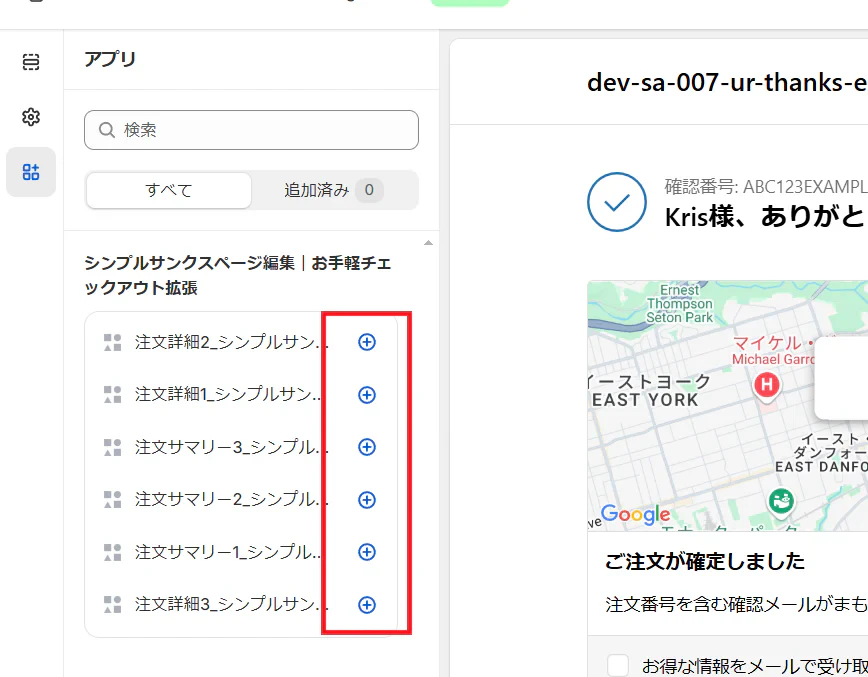This screenshot has width=868, height=677.
Task: Click the block icon beside 注文サマリー1_シンプル
Action: 112,552
